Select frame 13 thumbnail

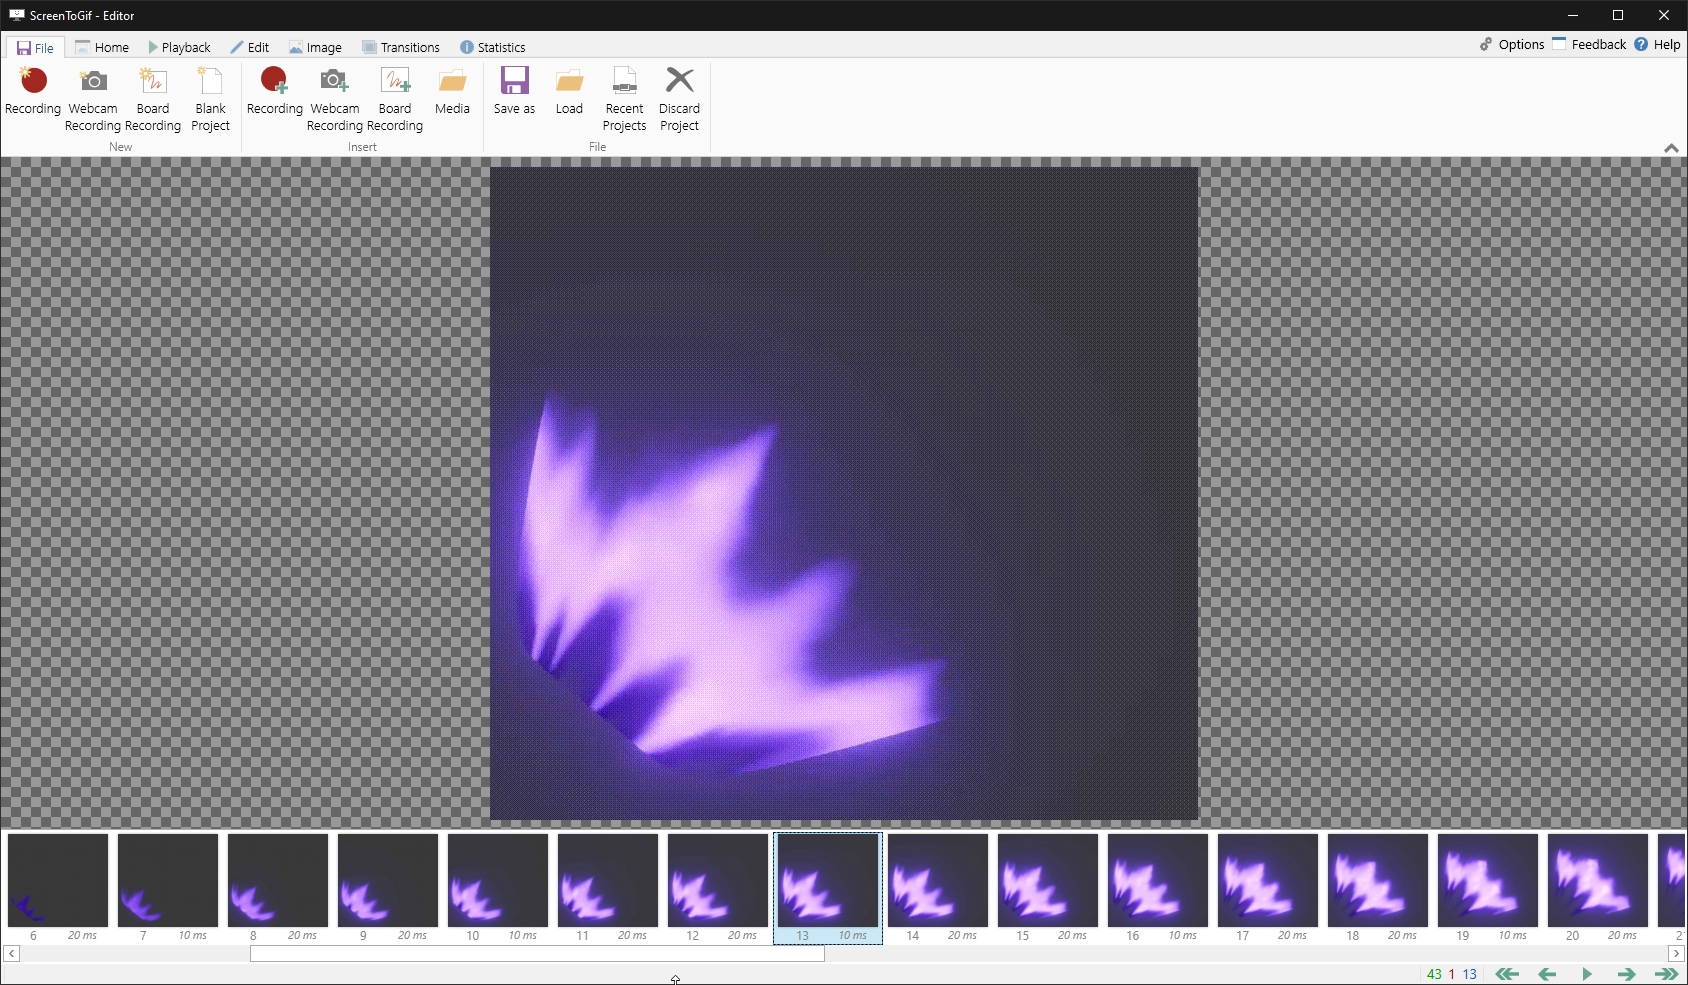tap(828, 881)
